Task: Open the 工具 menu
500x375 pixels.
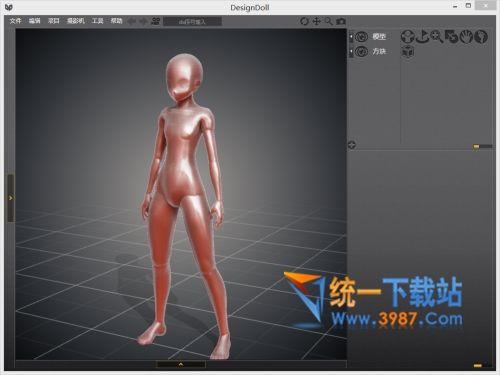Action: pyautogui.click(x=97, y=21)
